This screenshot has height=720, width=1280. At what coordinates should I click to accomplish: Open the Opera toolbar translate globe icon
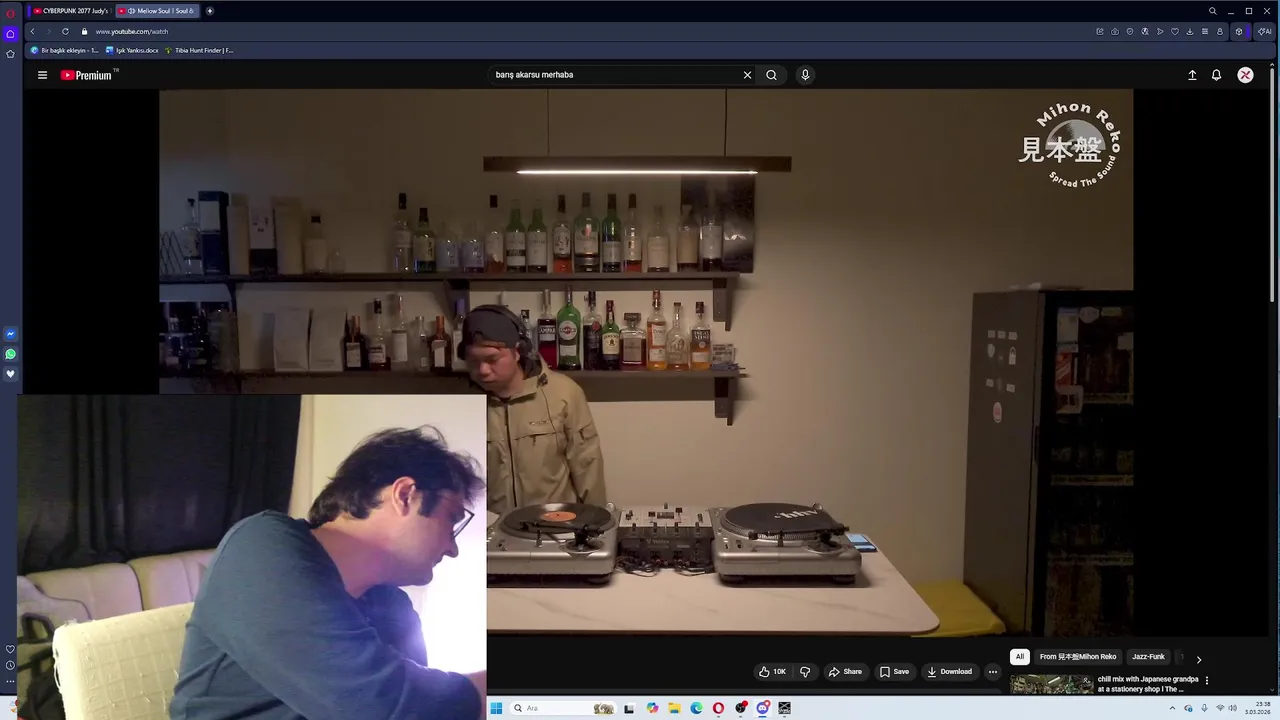[1144, 32]
